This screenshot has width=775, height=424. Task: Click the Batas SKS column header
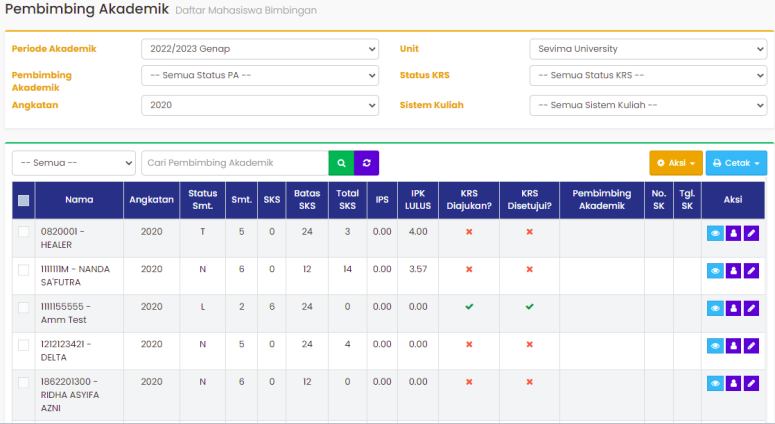tap(307, 200)
